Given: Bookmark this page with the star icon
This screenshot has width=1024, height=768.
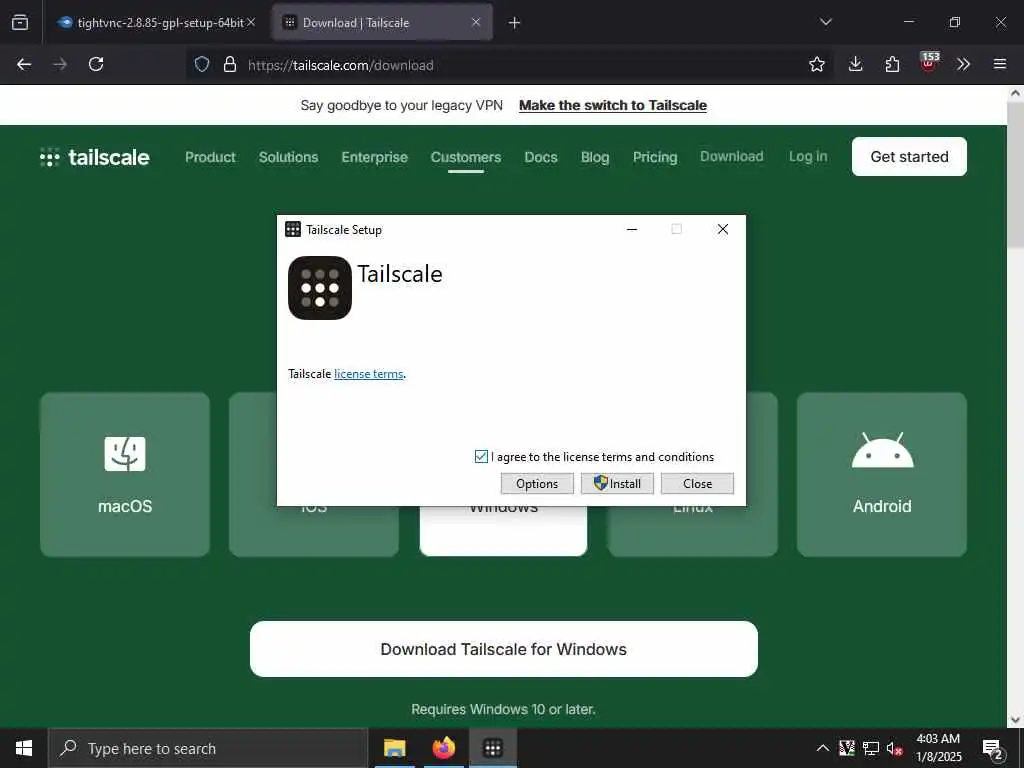Looking at the screenshot, I should (816, 64).
